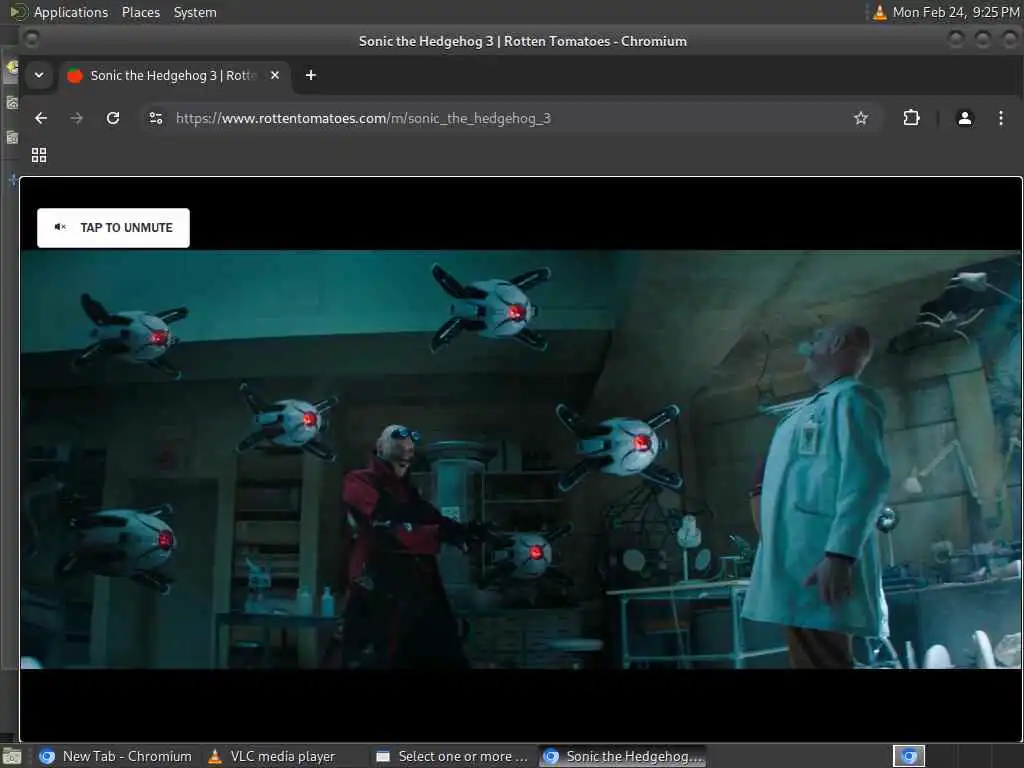The height and width of the screenshot is (768, 1024).
Task: Bookmark this page with the star icon
Action: coord(861,118)
